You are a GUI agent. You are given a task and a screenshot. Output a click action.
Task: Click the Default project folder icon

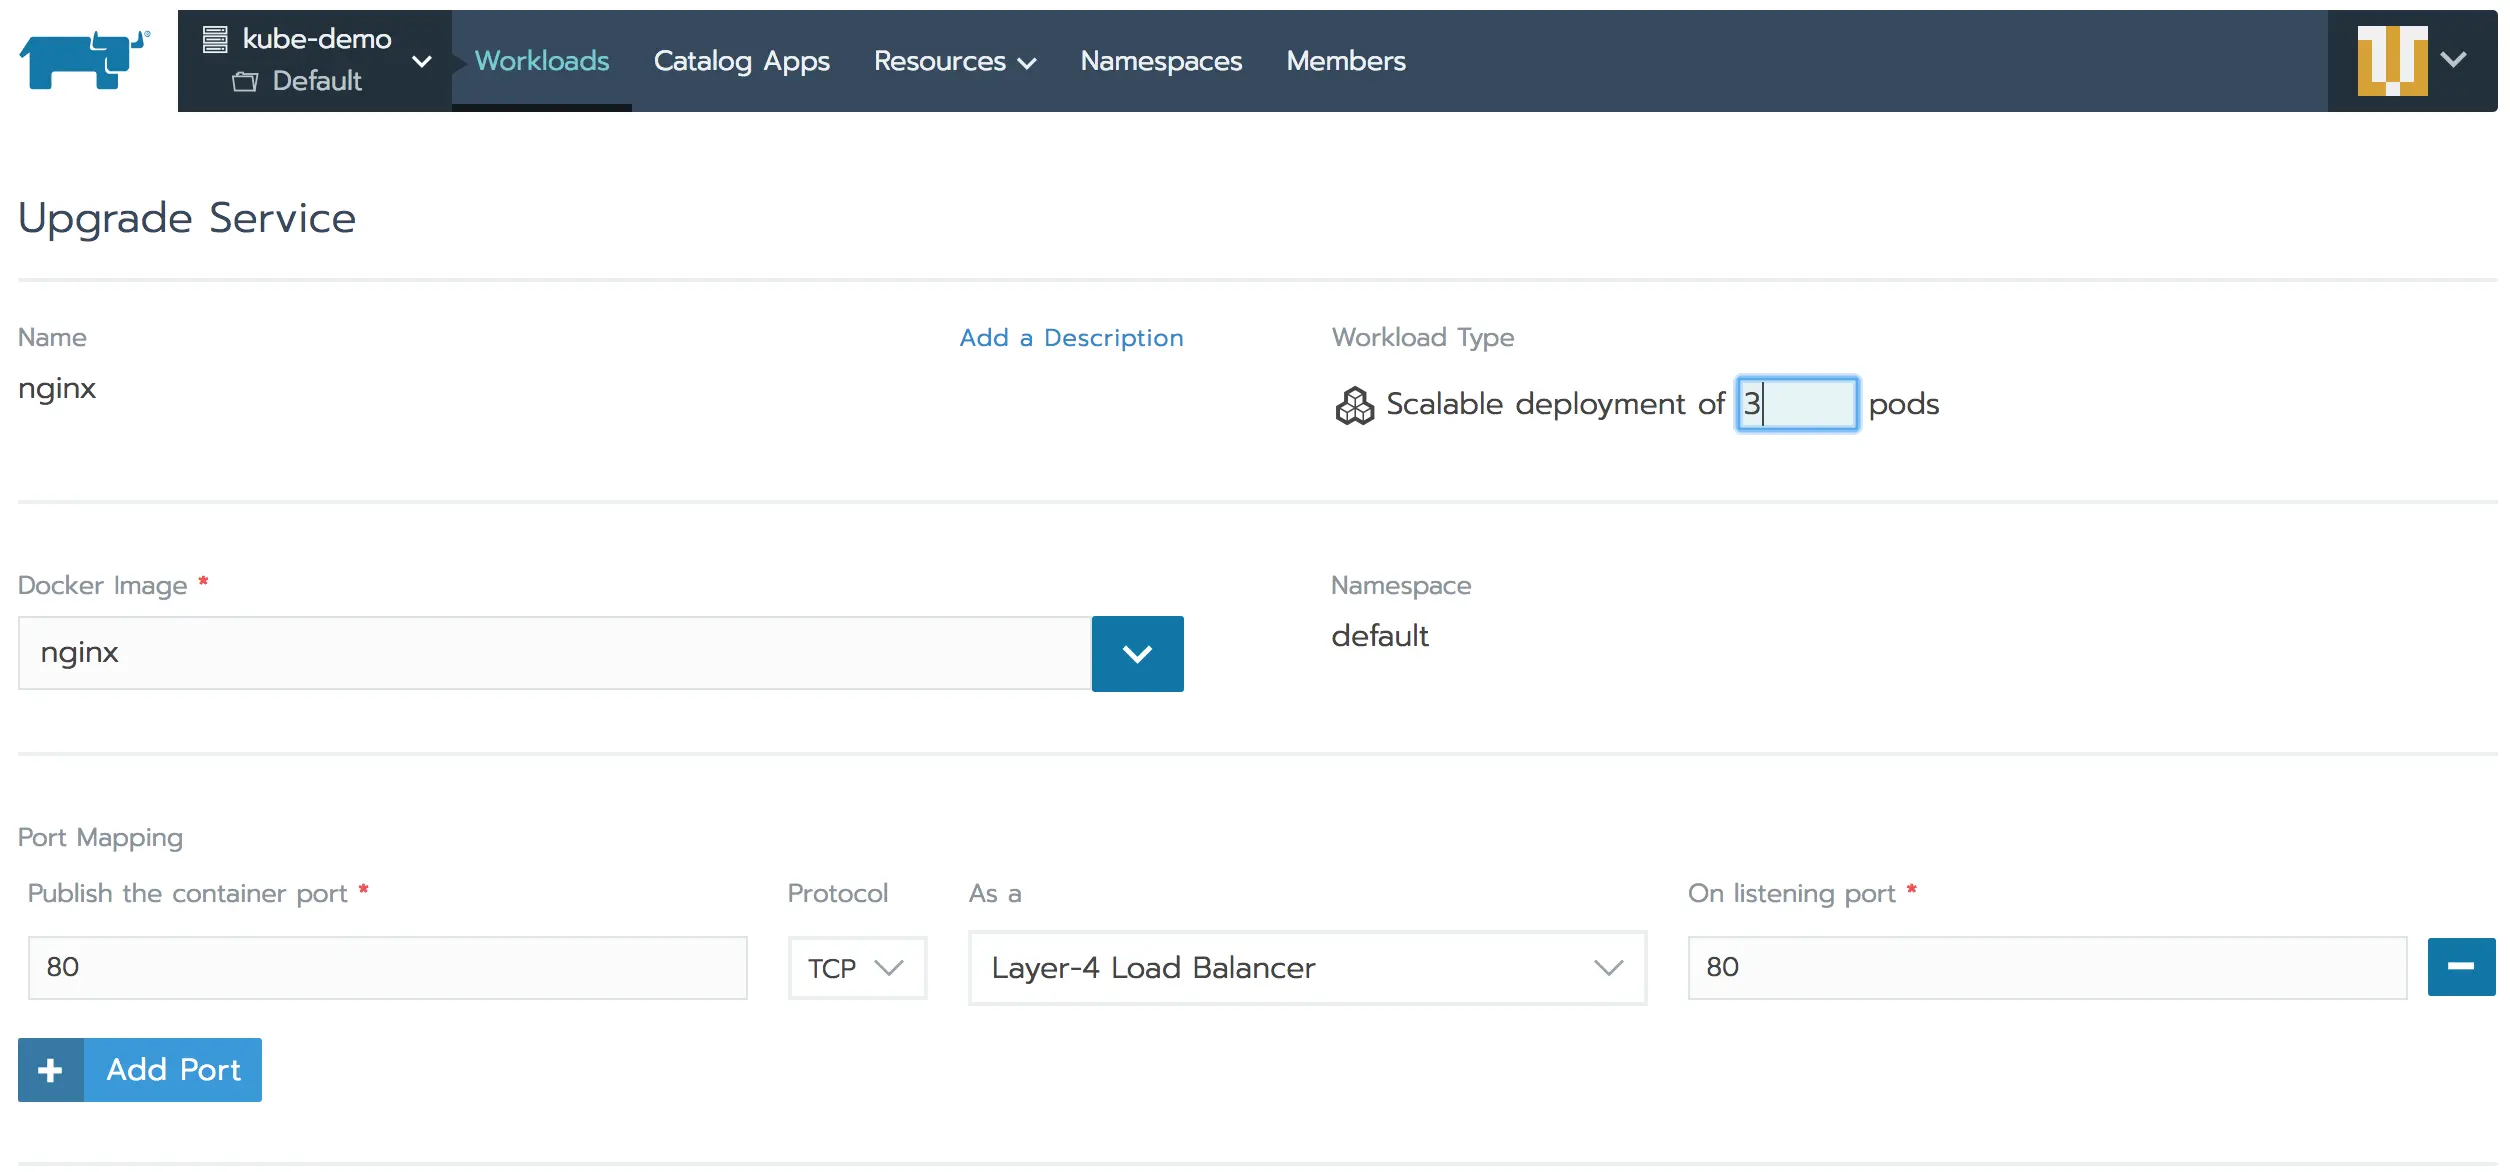(245, 81)
